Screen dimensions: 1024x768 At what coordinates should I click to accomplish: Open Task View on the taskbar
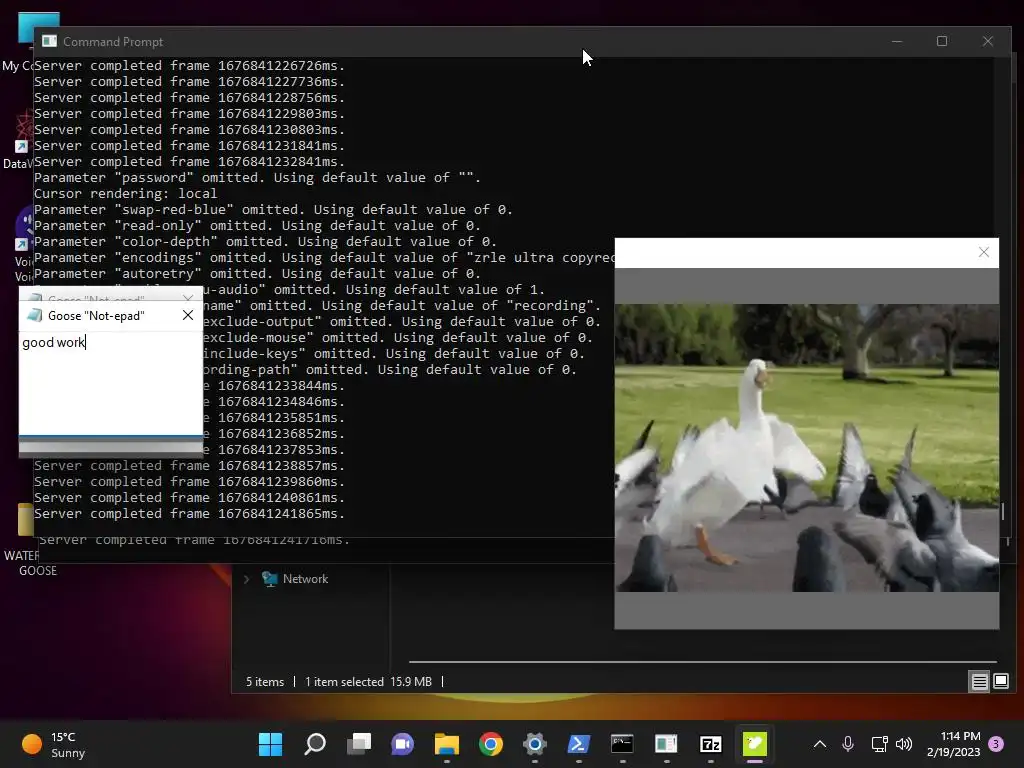pos(359,744)
